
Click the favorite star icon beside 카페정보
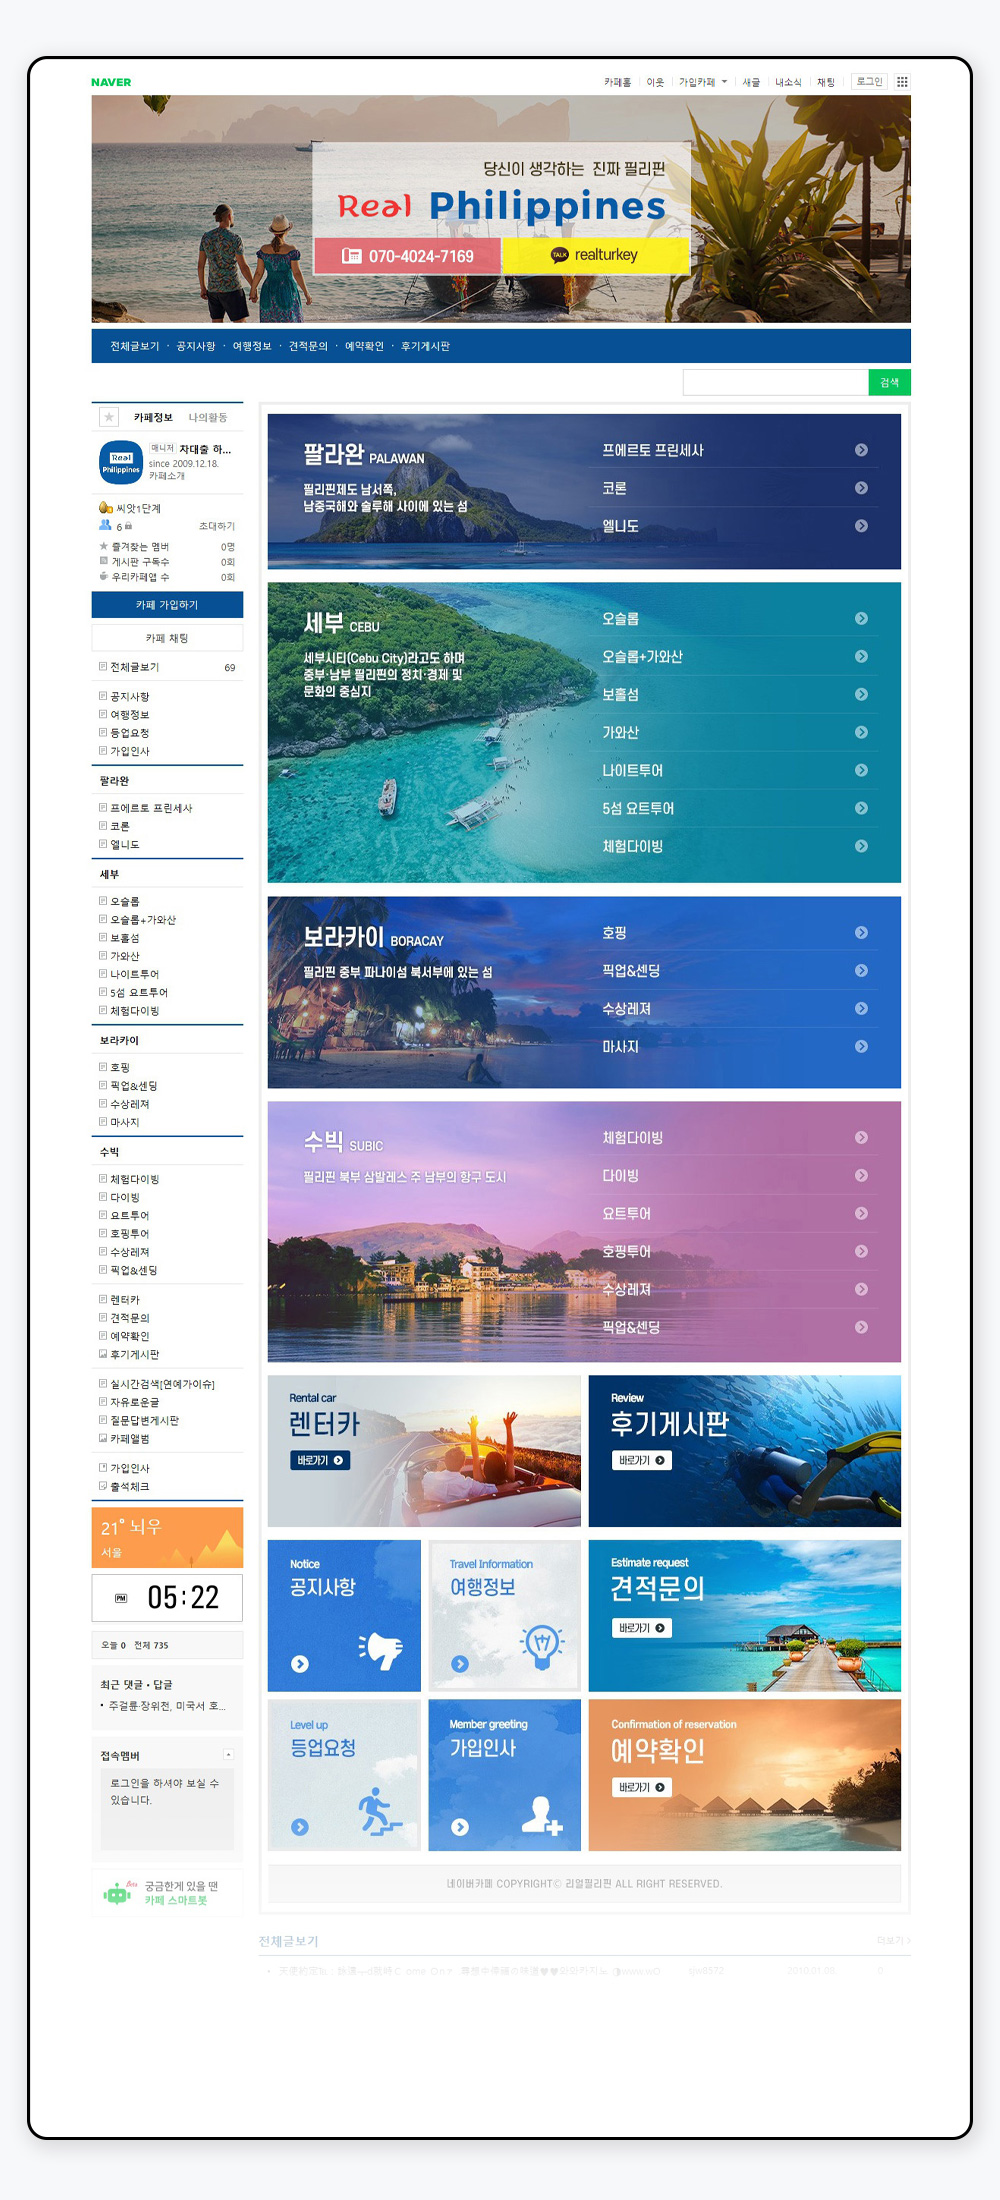click(109, 417)
